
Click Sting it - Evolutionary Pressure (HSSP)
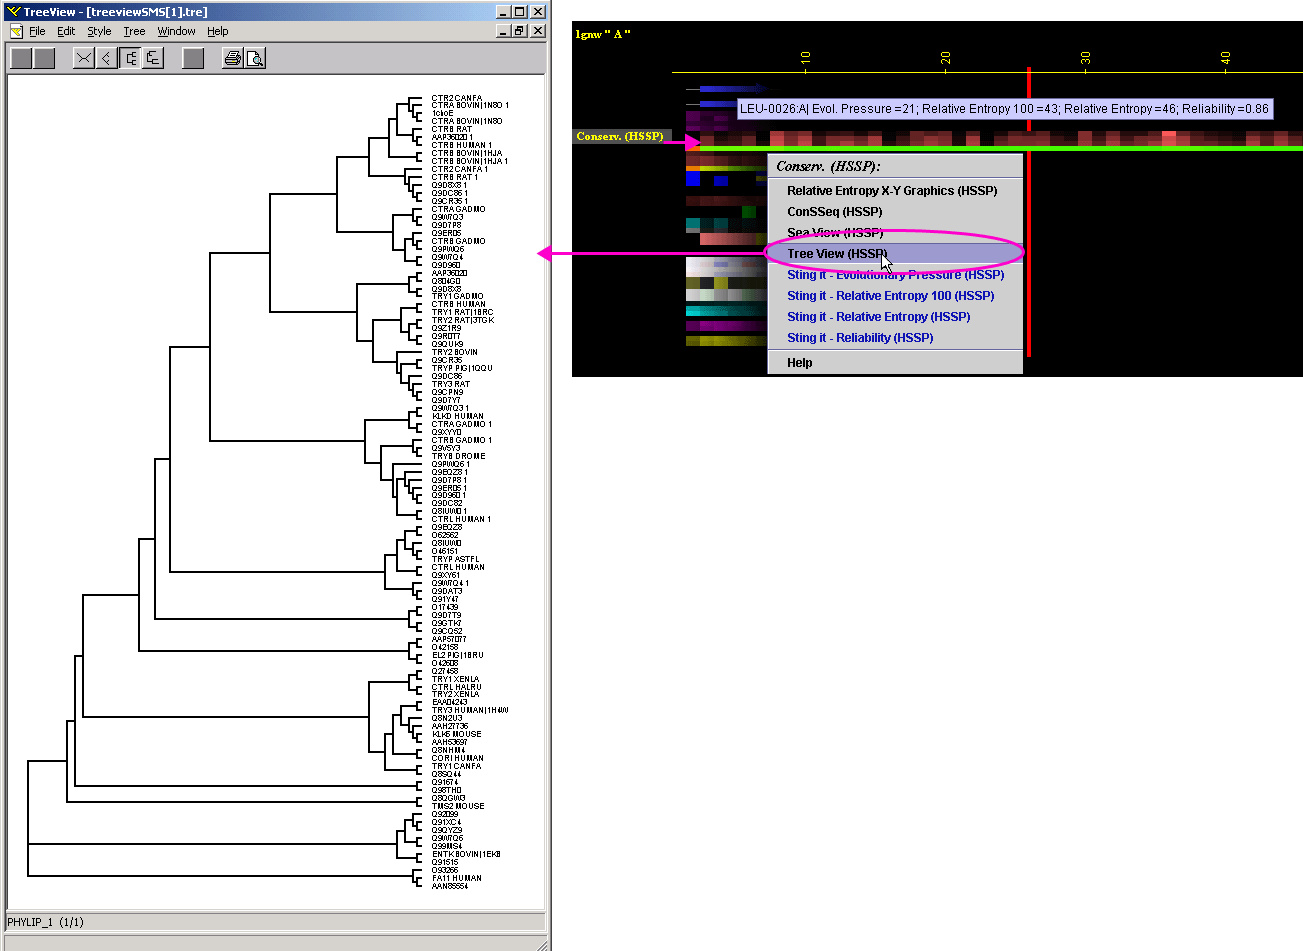pos(895,275)
